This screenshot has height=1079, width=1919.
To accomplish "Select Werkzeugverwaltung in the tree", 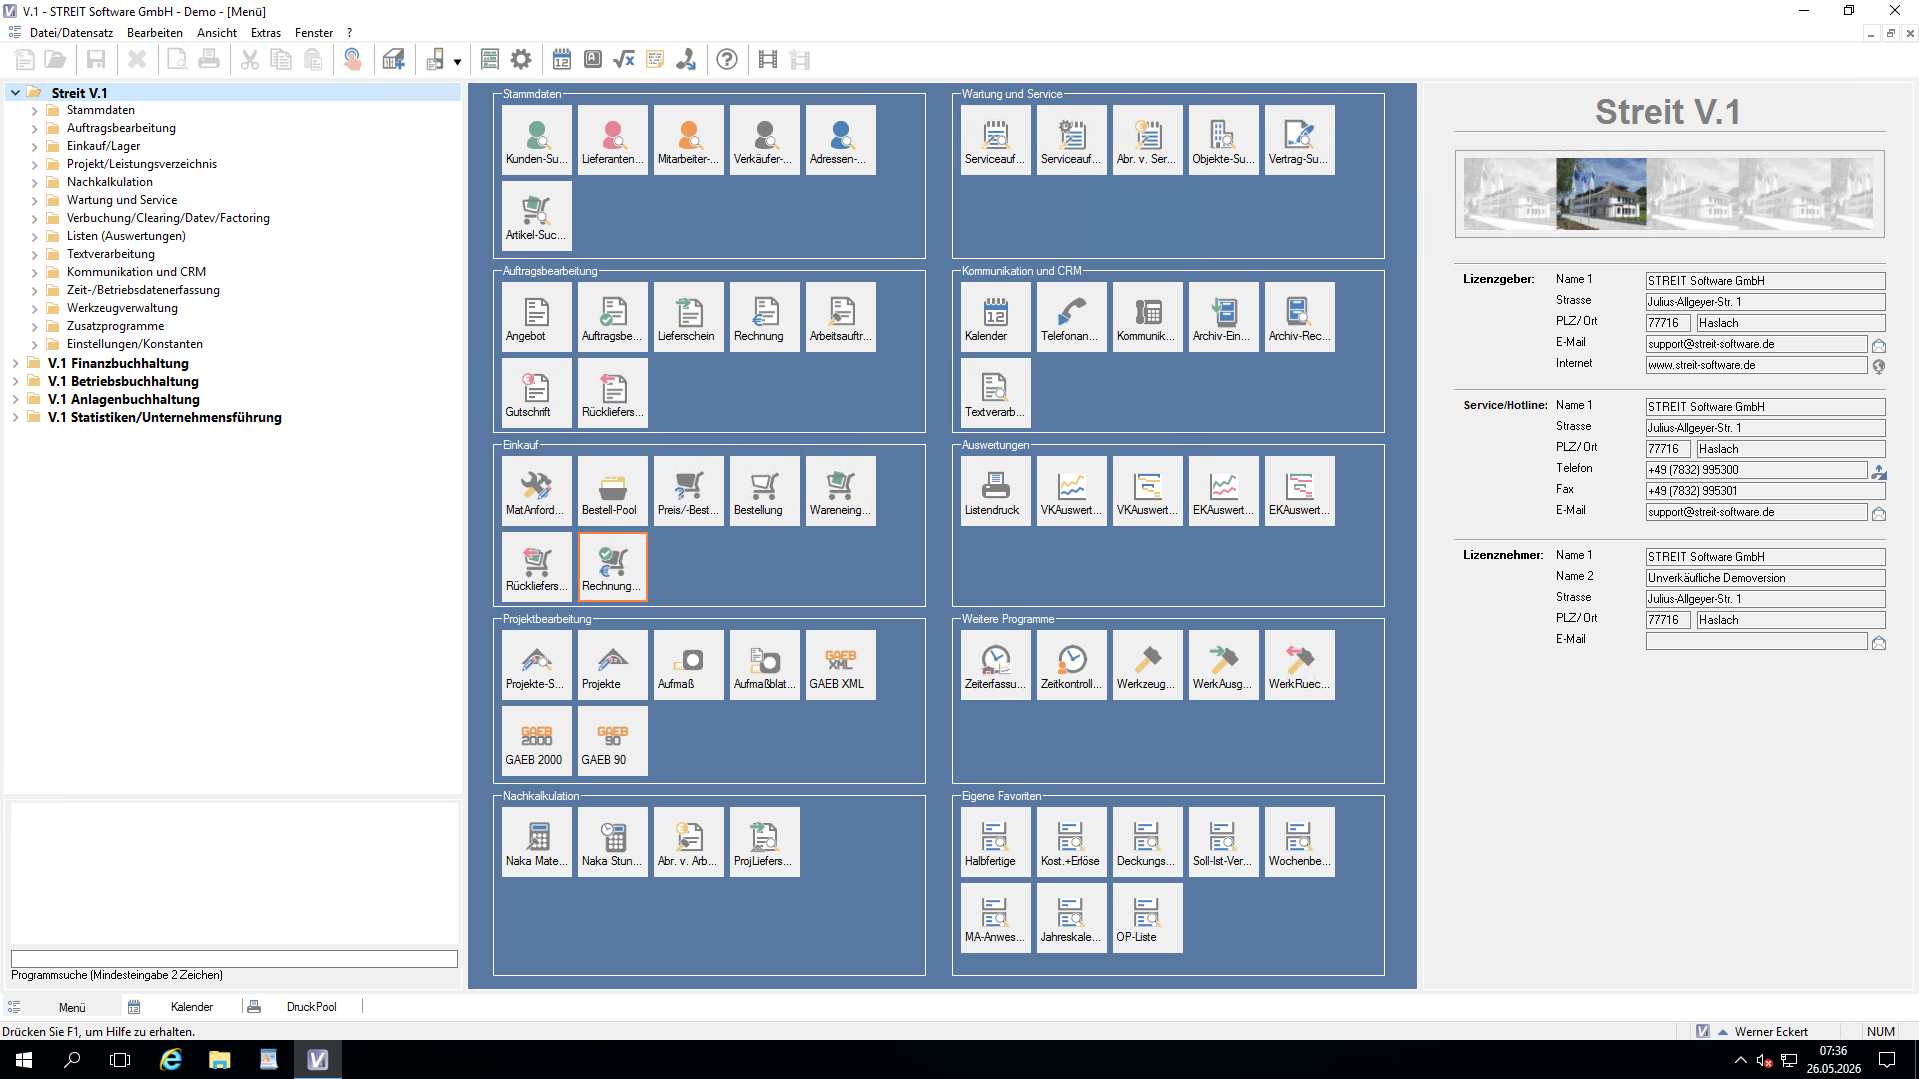I will coord(122,308).
